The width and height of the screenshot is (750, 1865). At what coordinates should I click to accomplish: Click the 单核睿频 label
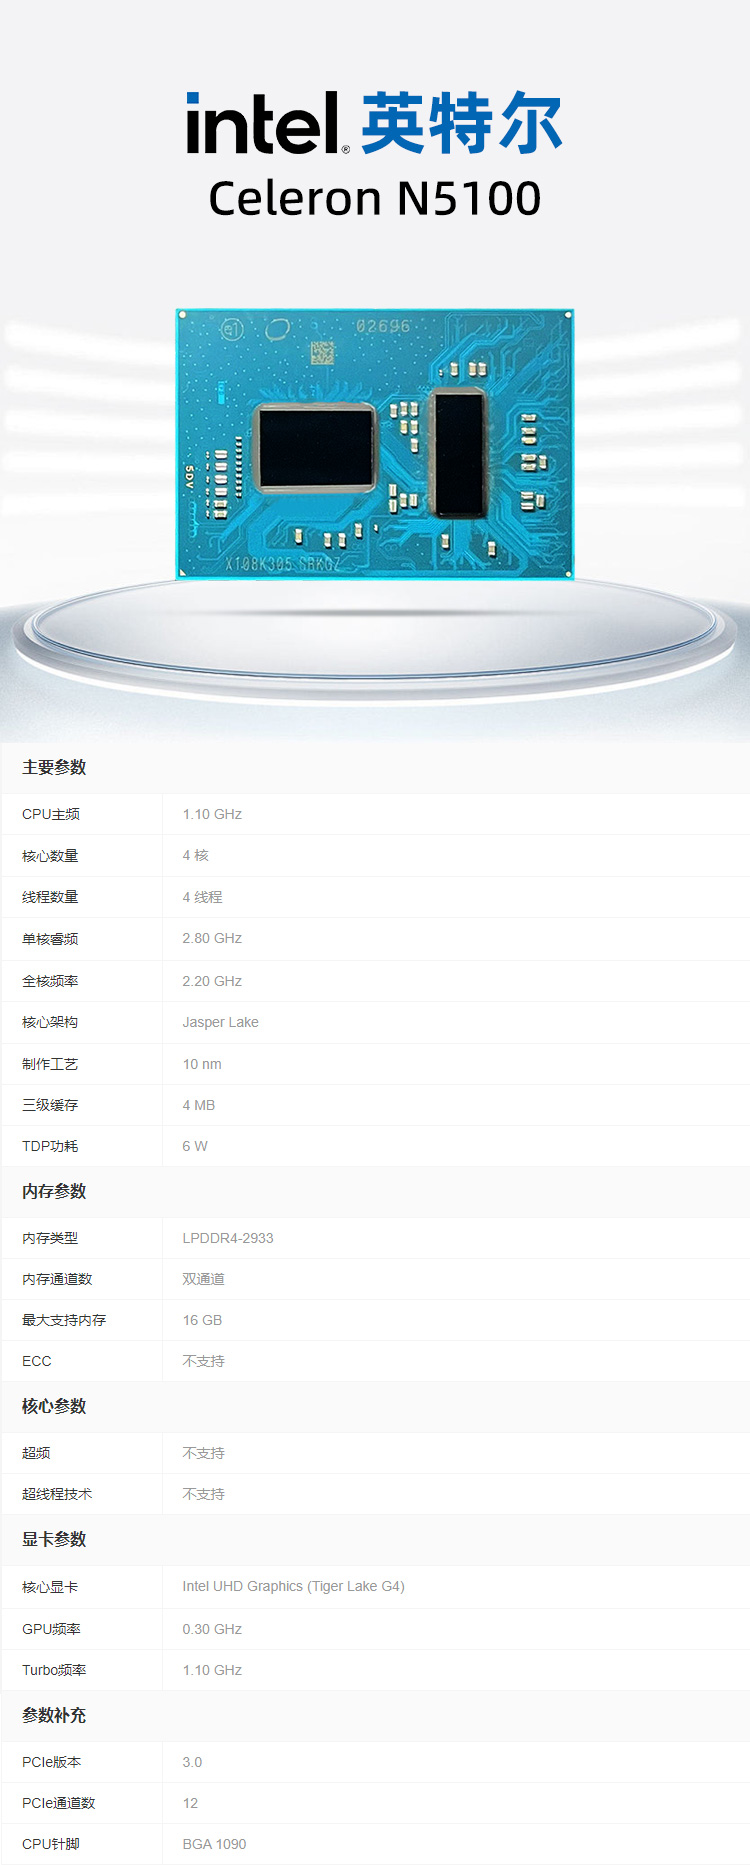click(50, 939)
